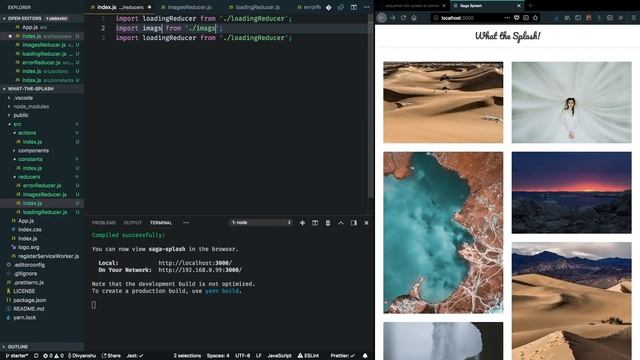Screen dimensions: 640x360
Task: Click the sync icon in the status bar
Action: tap(36, 356)
